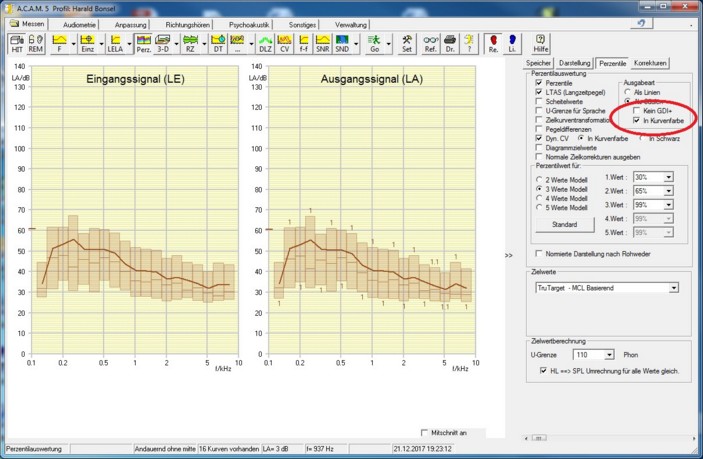This screenshot has width=703, height=459.
Task: Open the Sonstiges tab
Action: [x=302, y=25]
